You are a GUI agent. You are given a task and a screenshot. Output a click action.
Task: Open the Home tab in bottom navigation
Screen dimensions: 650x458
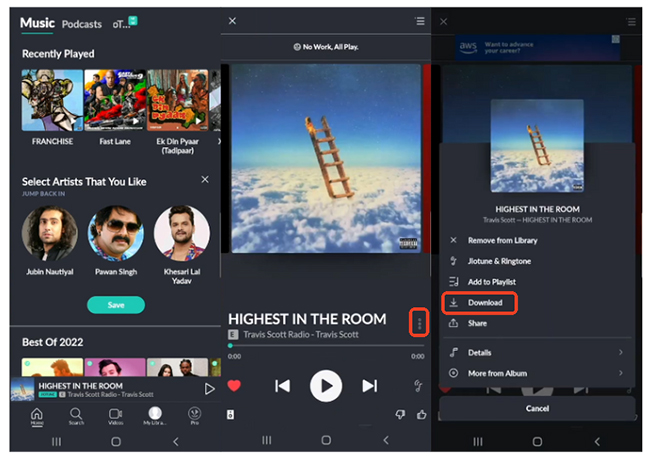37,416
